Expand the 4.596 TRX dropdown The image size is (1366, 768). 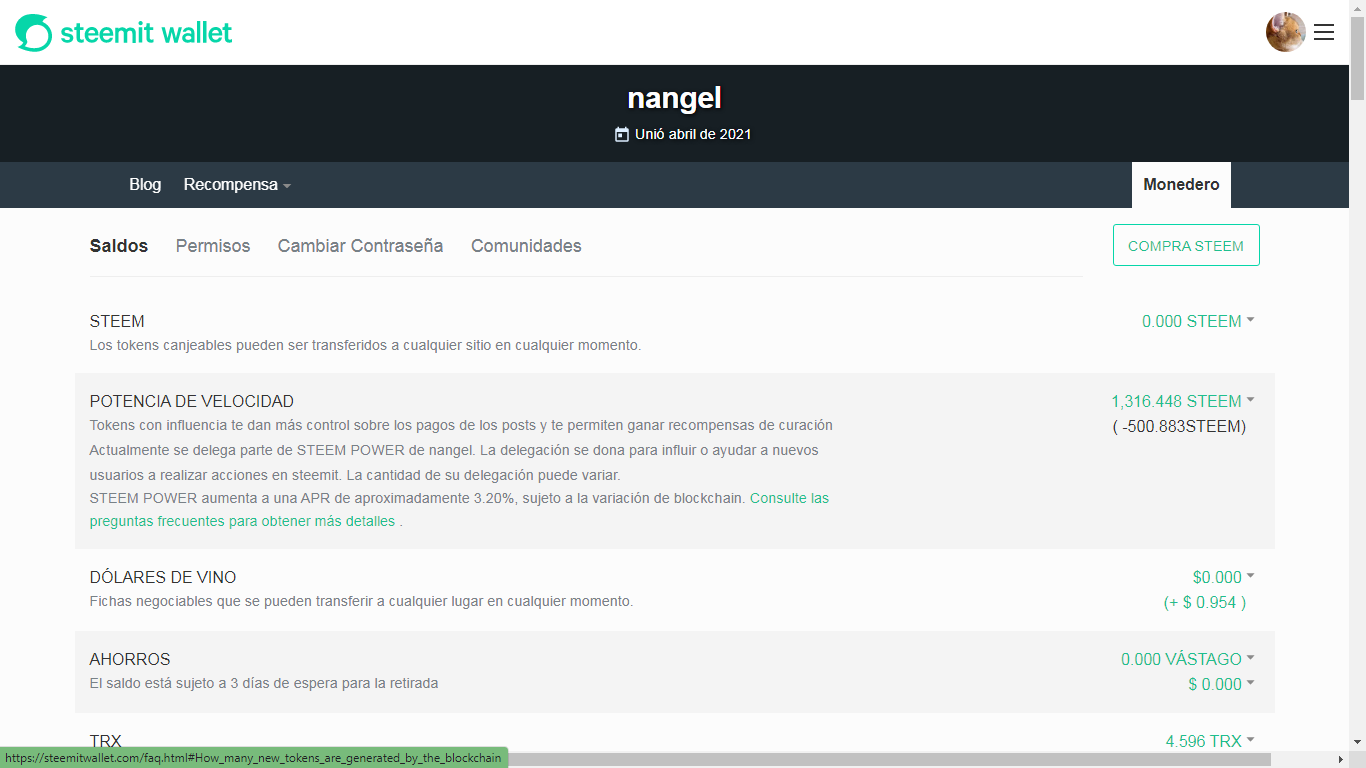click(1210, 741)
